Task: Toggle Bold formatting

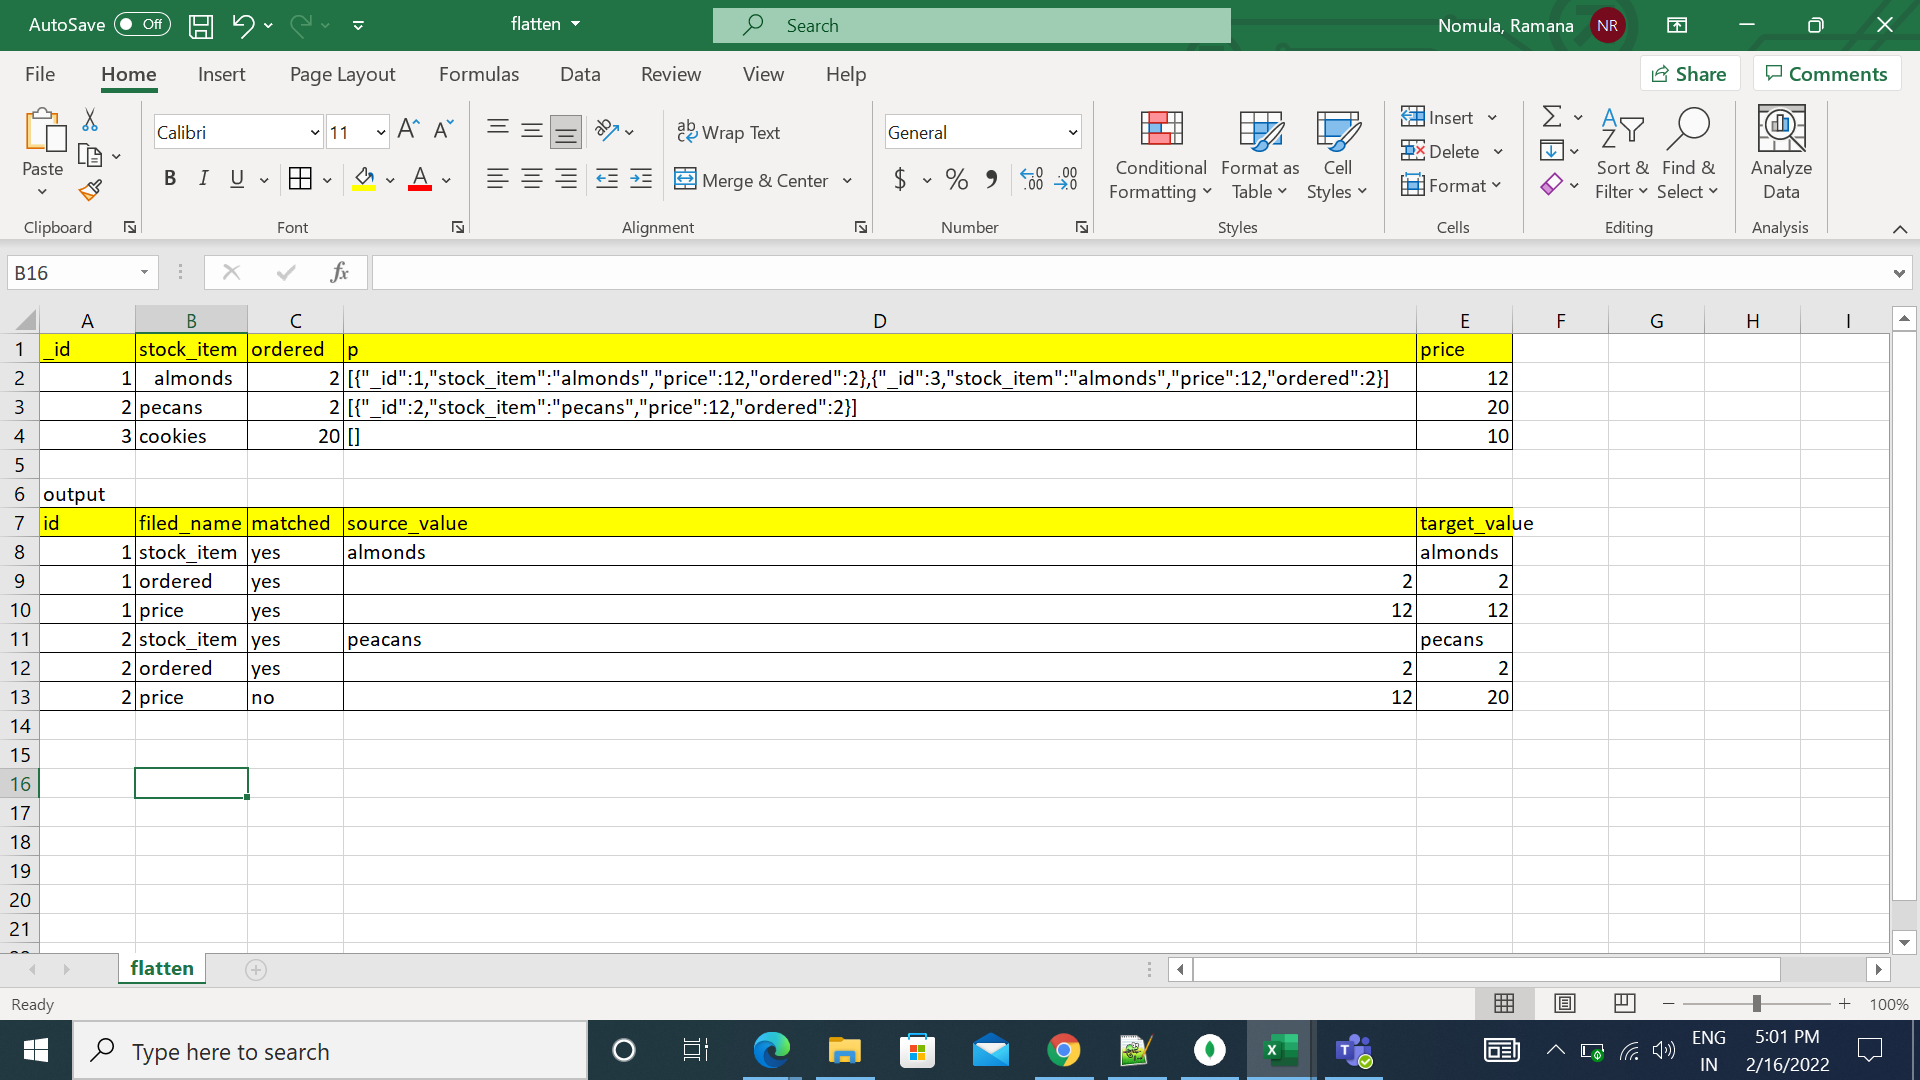Action: pyautogui.click(x=170, y=179)
